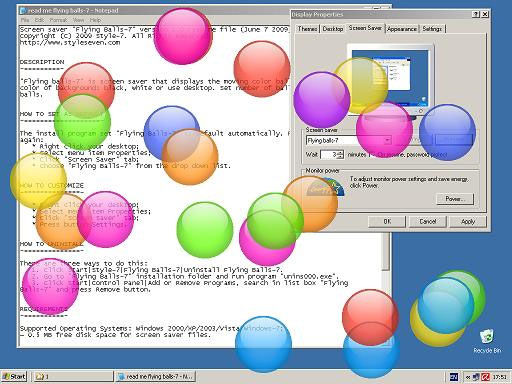Open the Recycle Bin desktop icon

[487, 341]
